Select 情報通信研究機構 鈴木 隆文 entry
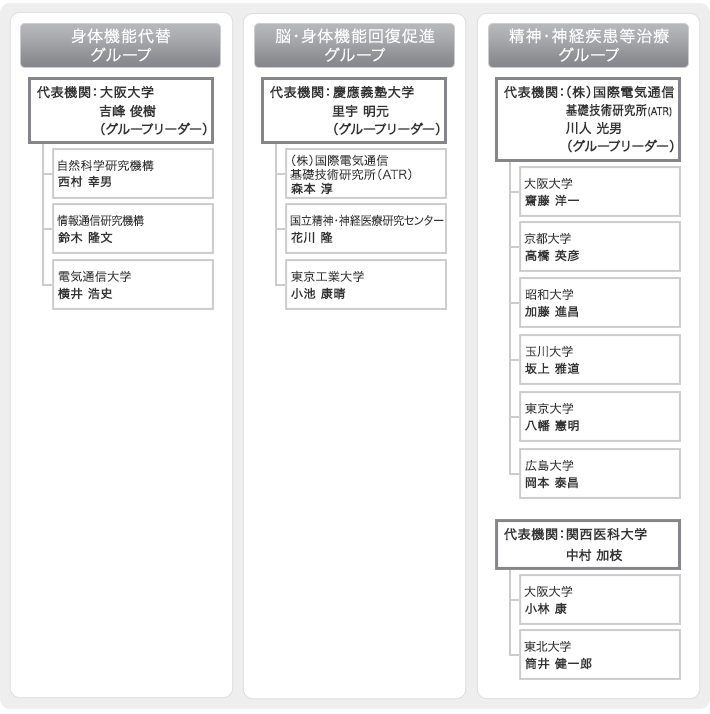This screenshot has width=710, height=714. click(133, 229)
